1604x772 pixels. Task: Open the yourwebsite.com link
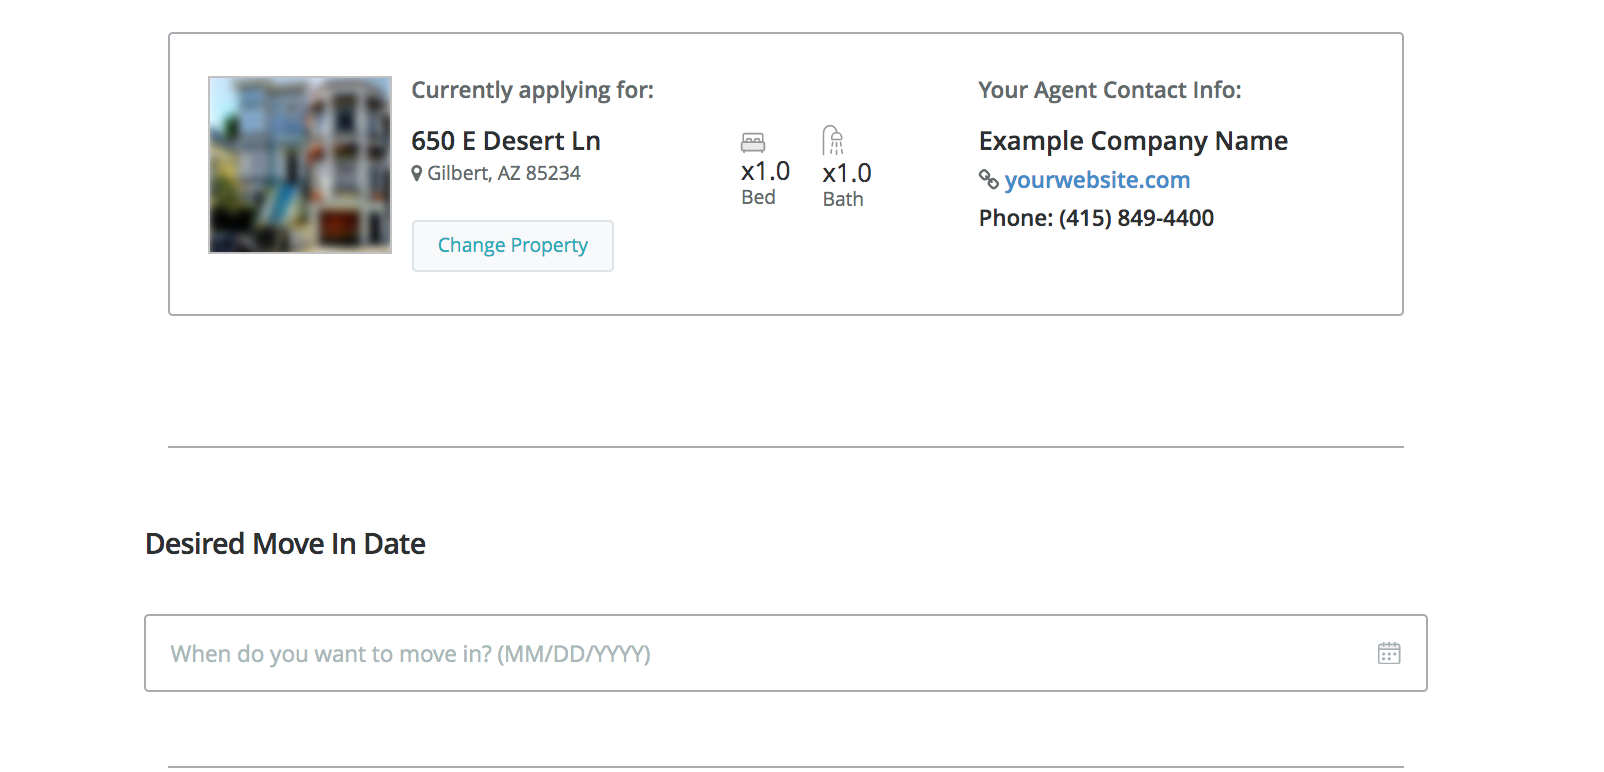(x=1097, y=180)
